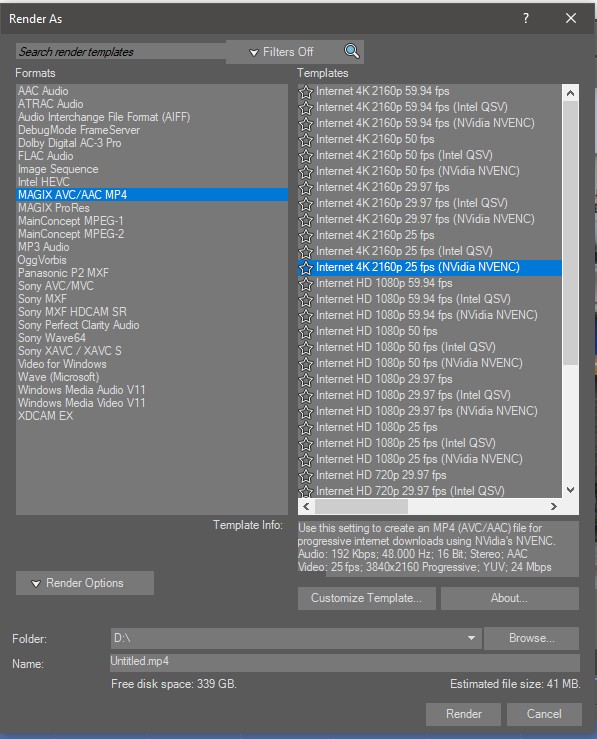Select FLAC Audio format
The image size is (597, 739).
[152, 156]
